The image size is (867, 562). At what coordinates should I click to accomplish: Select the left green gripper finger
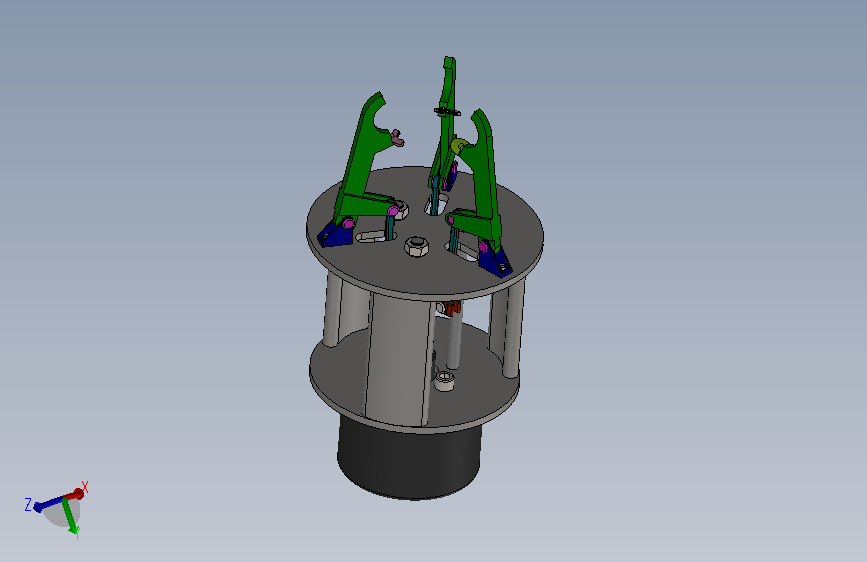361,160
